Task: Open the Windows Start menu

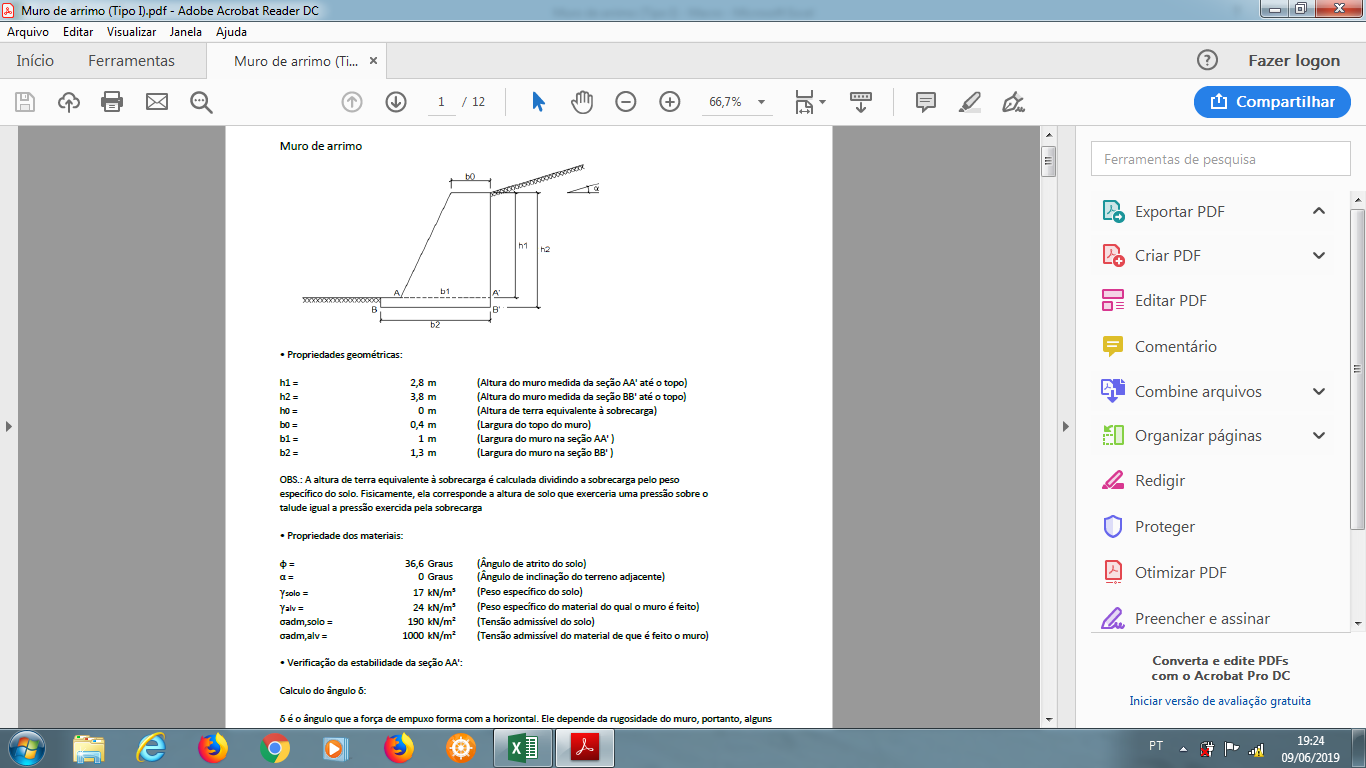Action: tap(25, 748)
